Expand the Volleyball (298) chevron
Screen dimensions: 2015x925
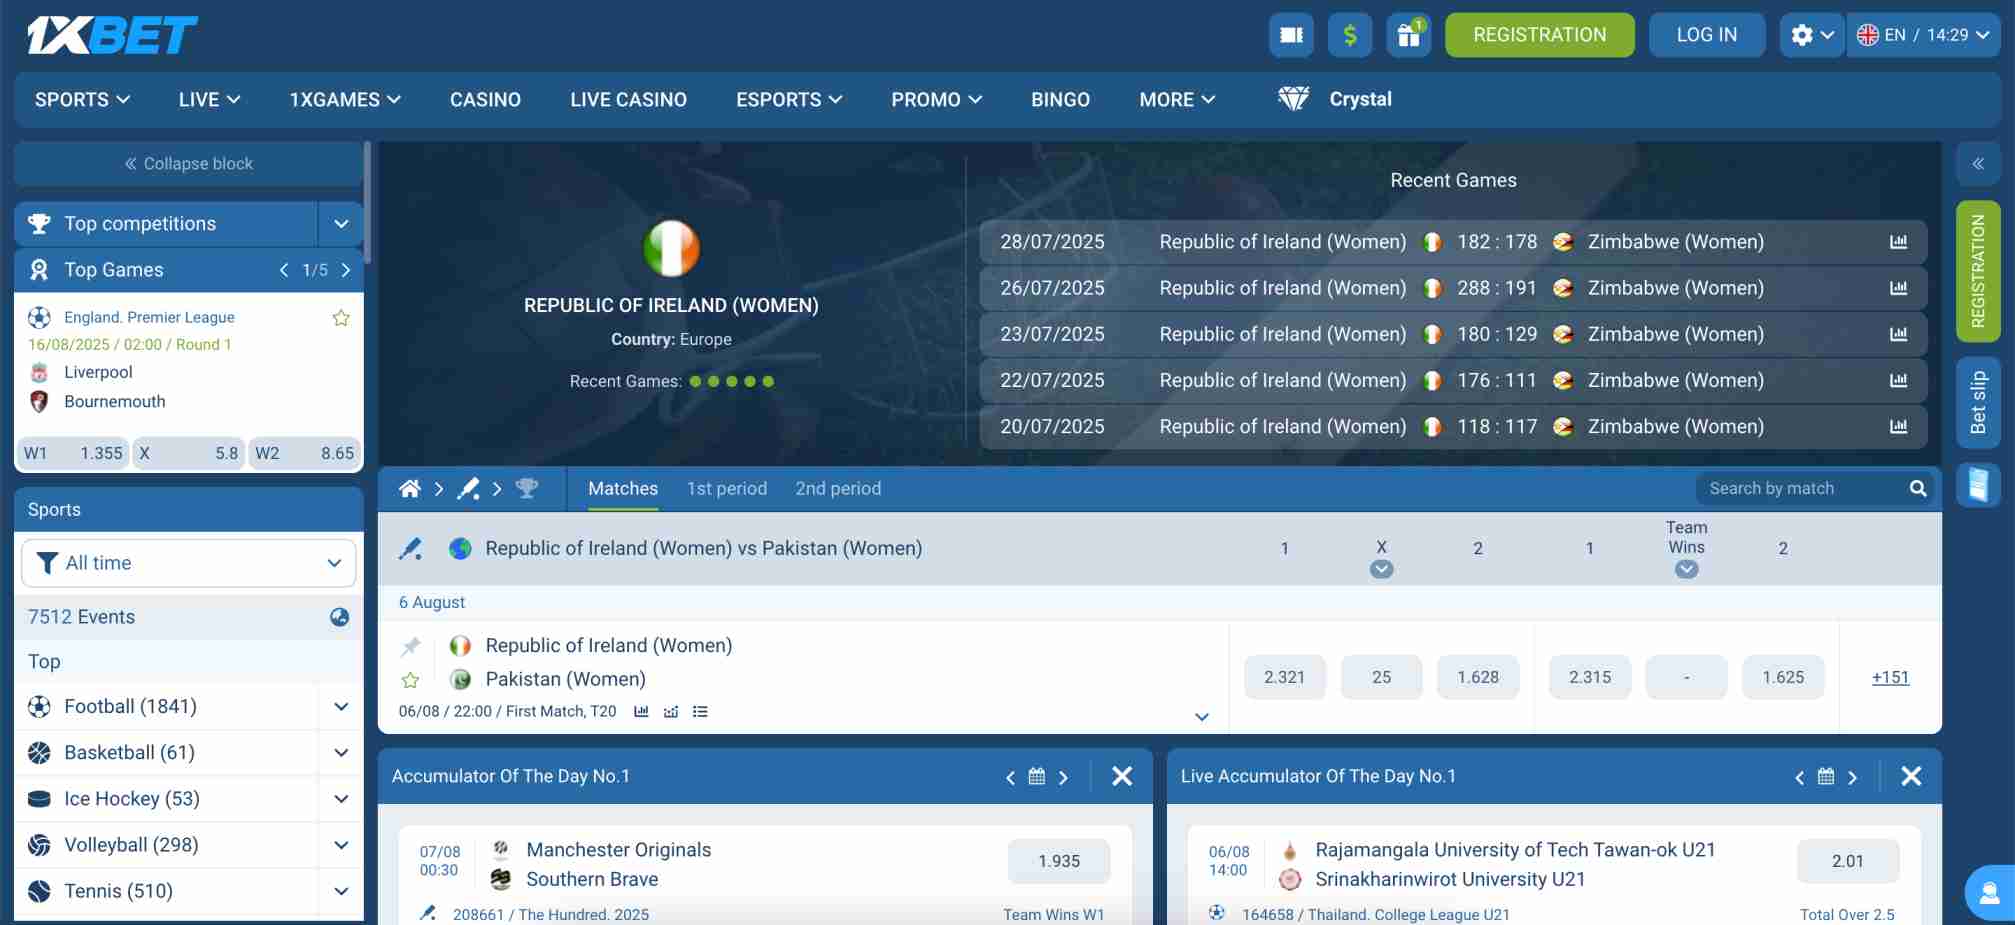pos(341,845)
